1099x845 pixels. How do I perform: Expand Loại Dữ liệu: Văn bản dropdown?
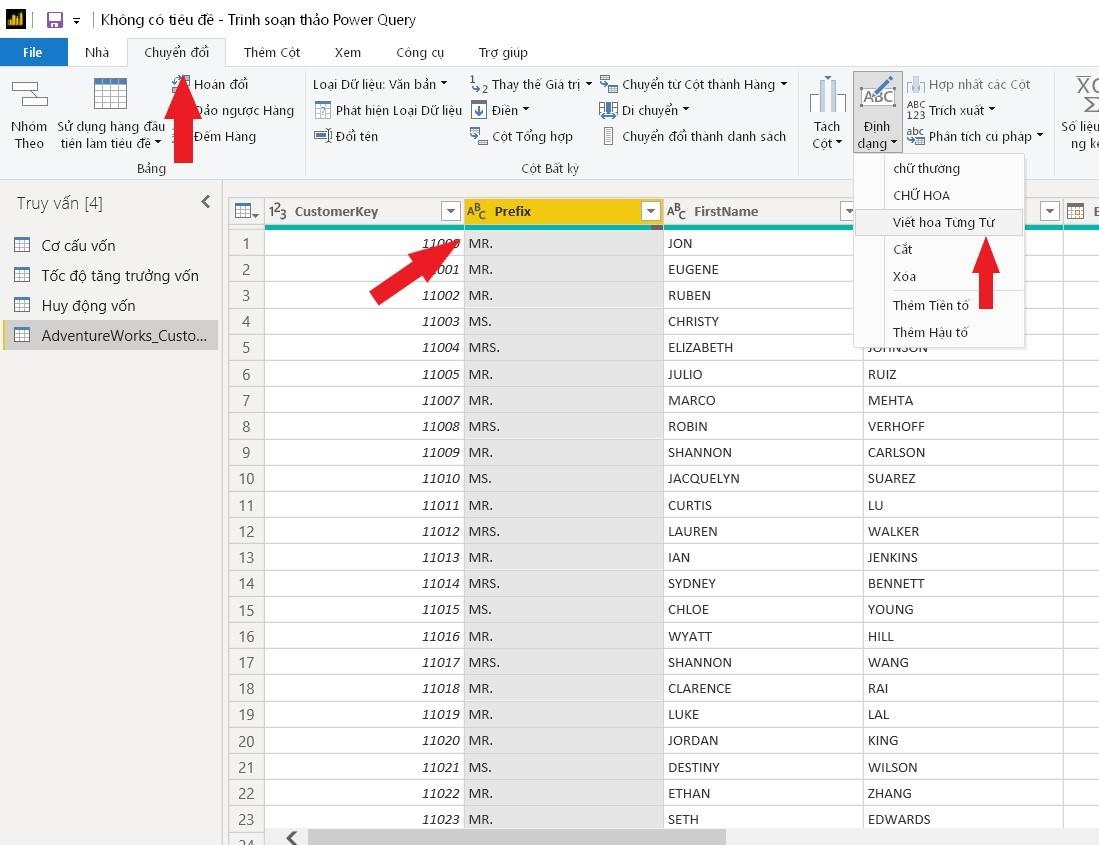[380, 84]
